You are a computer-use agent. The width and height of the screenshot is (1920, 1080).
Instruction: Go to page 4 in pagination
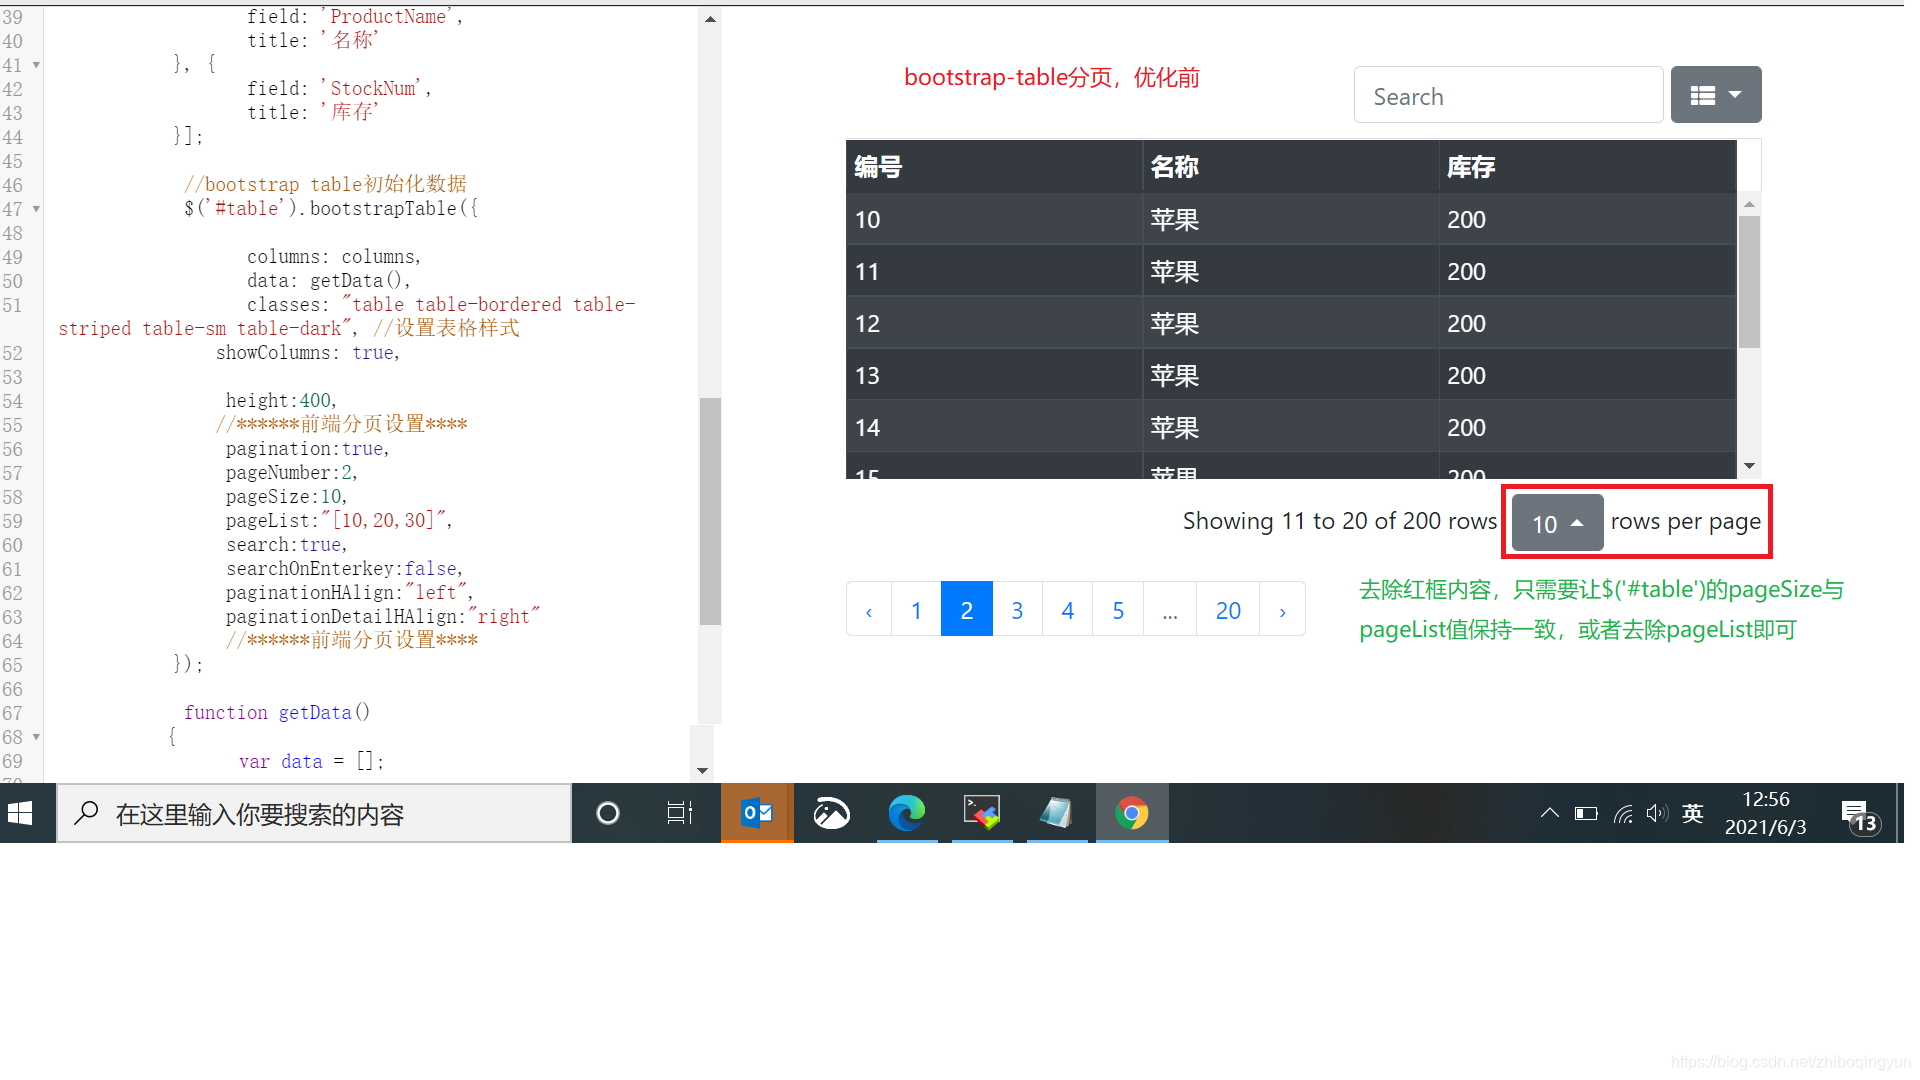click(x=1068, y=609)
